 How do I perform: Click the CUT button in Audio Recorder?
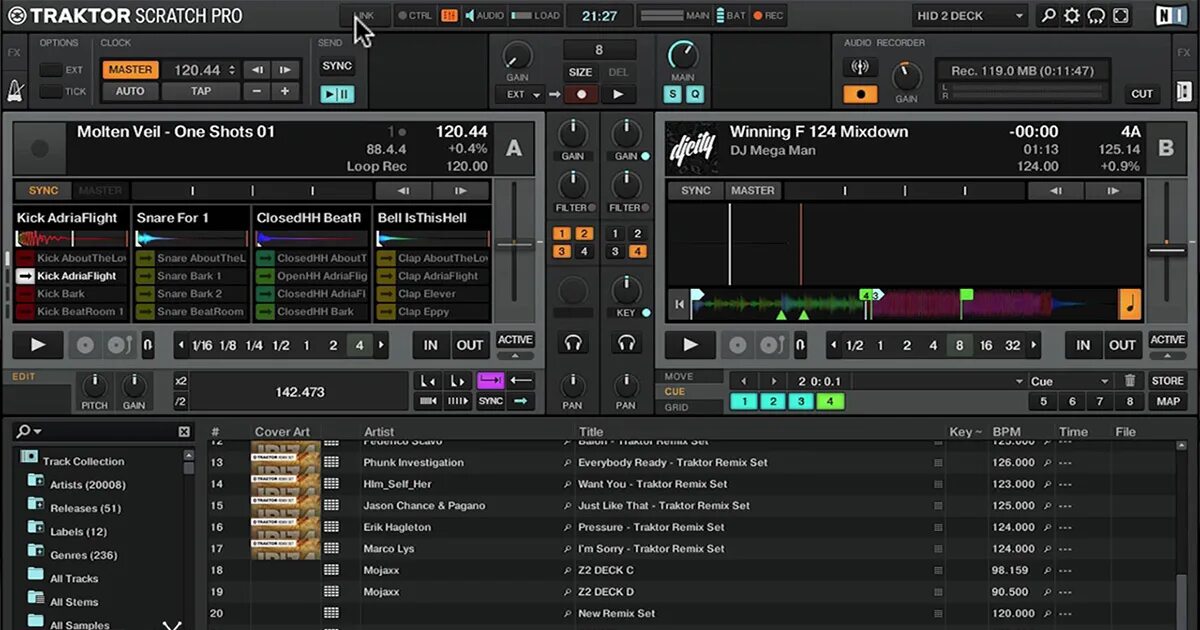1142,94
